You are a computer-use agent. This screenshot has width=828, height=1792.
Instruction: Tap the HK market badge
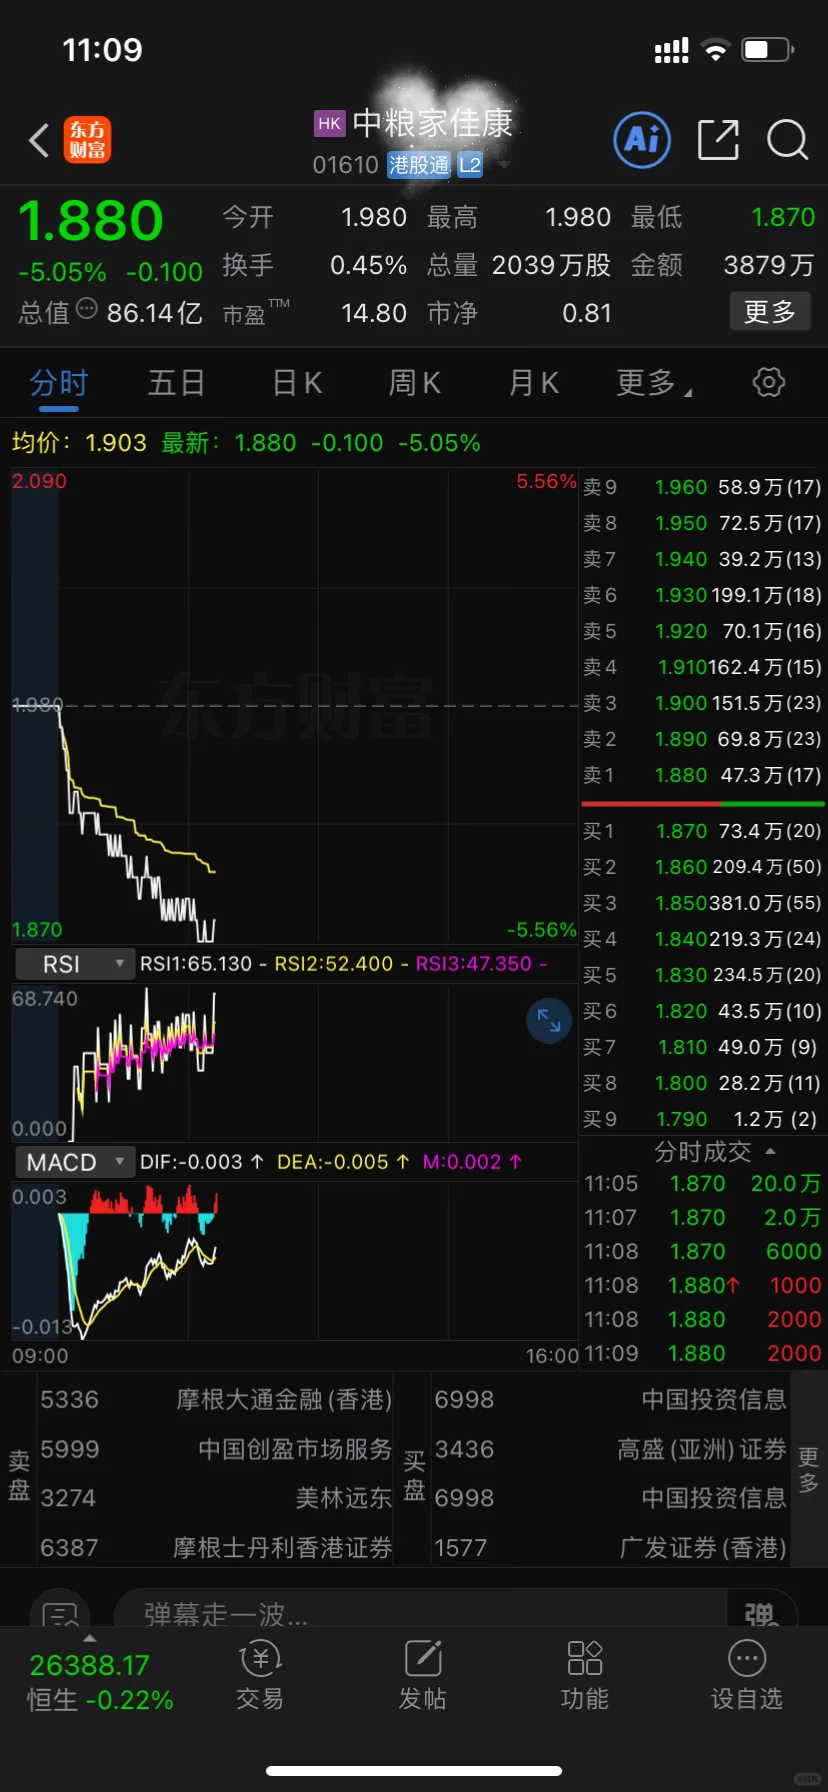click(x=330, y=123)
